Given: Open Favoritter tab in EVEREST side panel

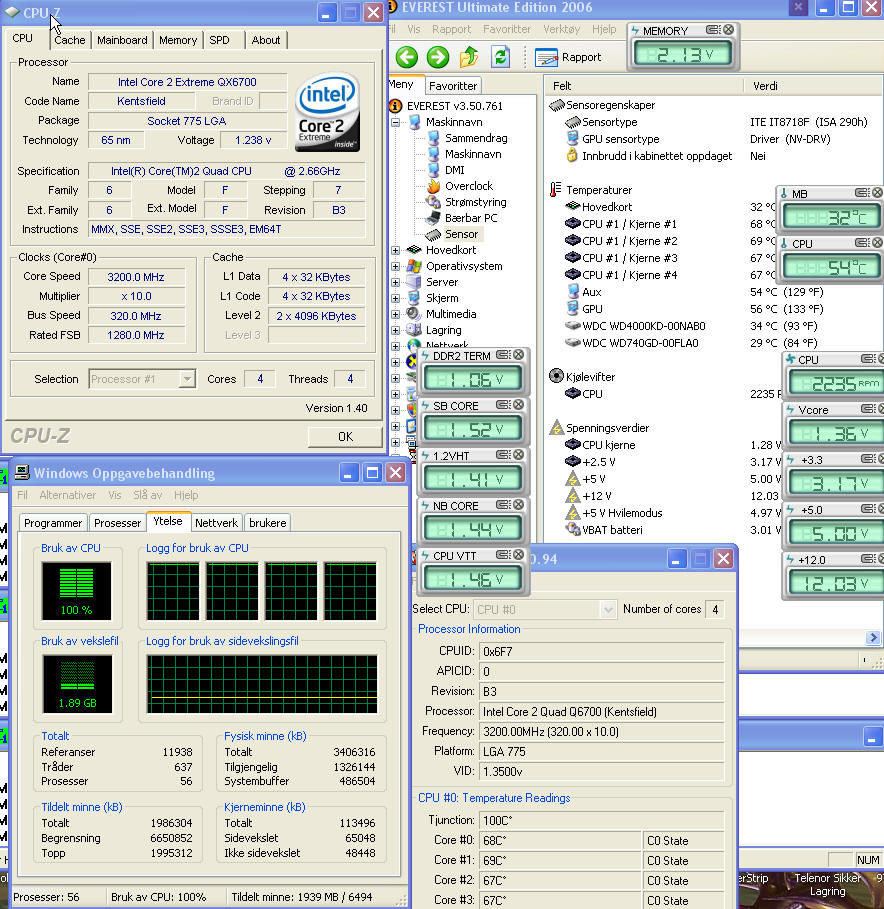Looking at the screenshot, I should click(x=453, y=86).
